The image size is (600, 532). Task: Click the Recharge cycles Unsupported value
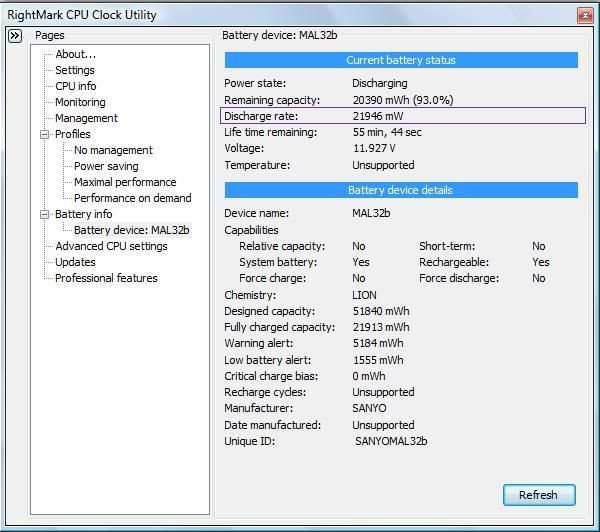click(x=383, y=392)
